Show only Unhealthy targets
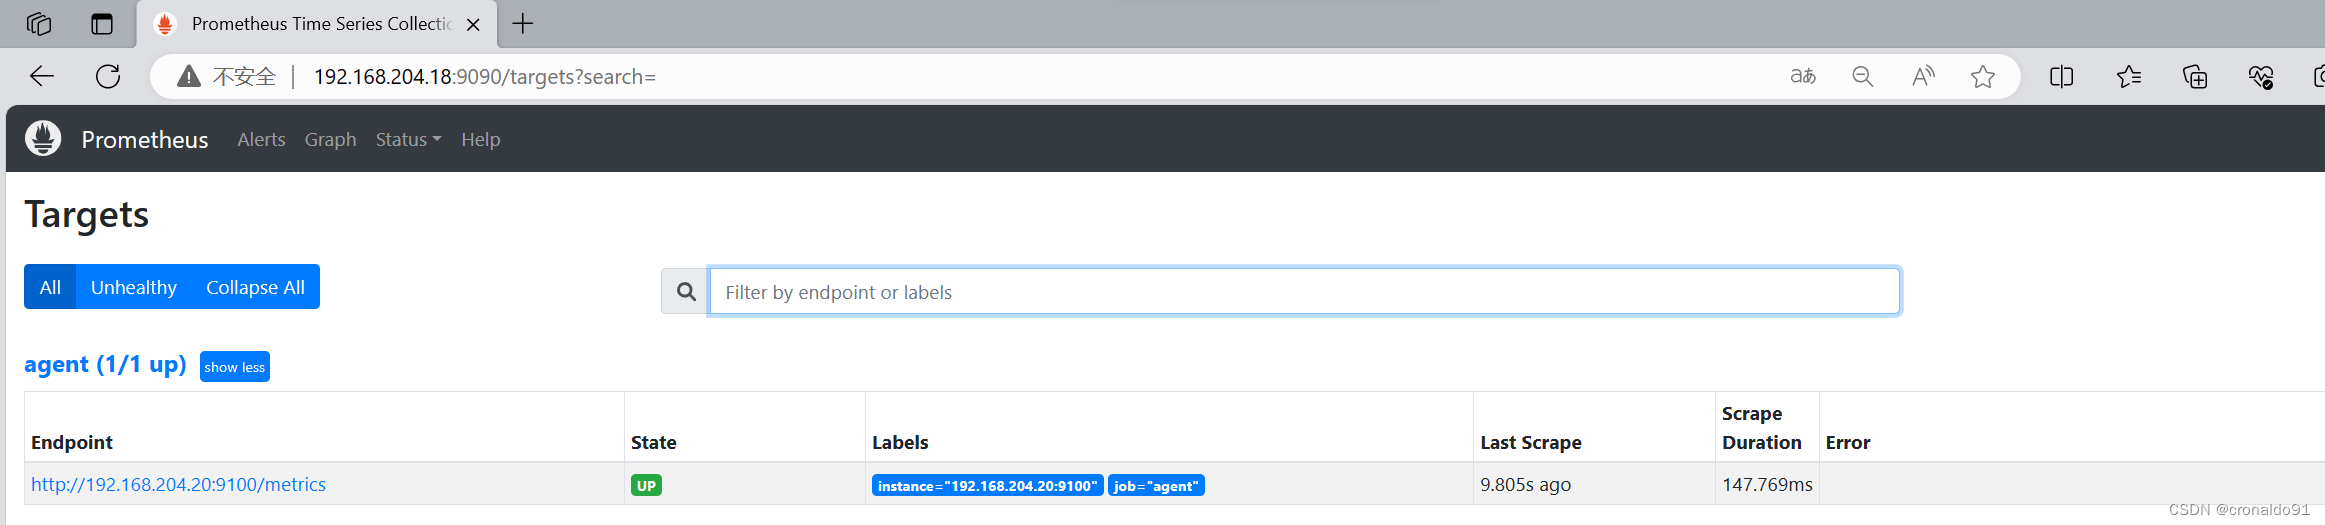2325x525 pixels. tap(134, 287)
